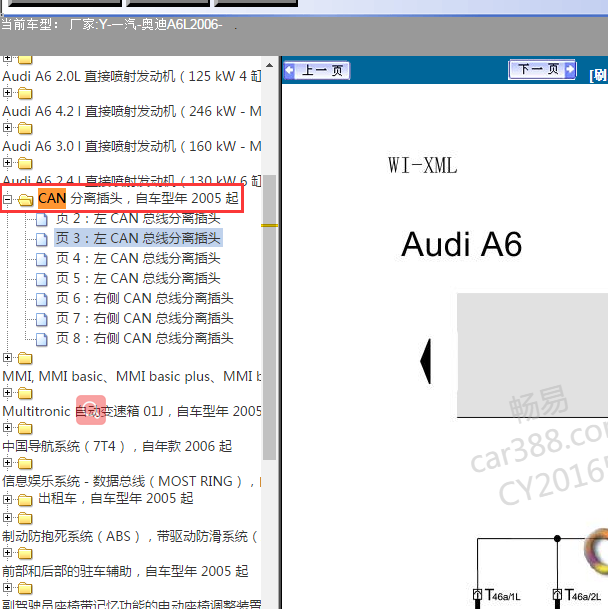Expand folder above Audi A6 3.0 l 直接喷射发动机
Viewport: 608px width, 609px height.
point(7,128)
